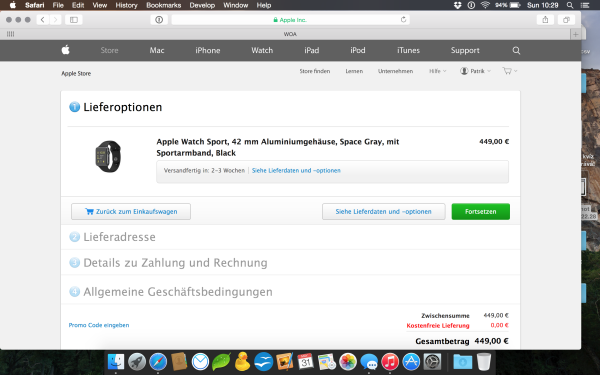Open the Bookmarks menu
This screenshot has width=600, height=375.
click(x=163, y=5)
